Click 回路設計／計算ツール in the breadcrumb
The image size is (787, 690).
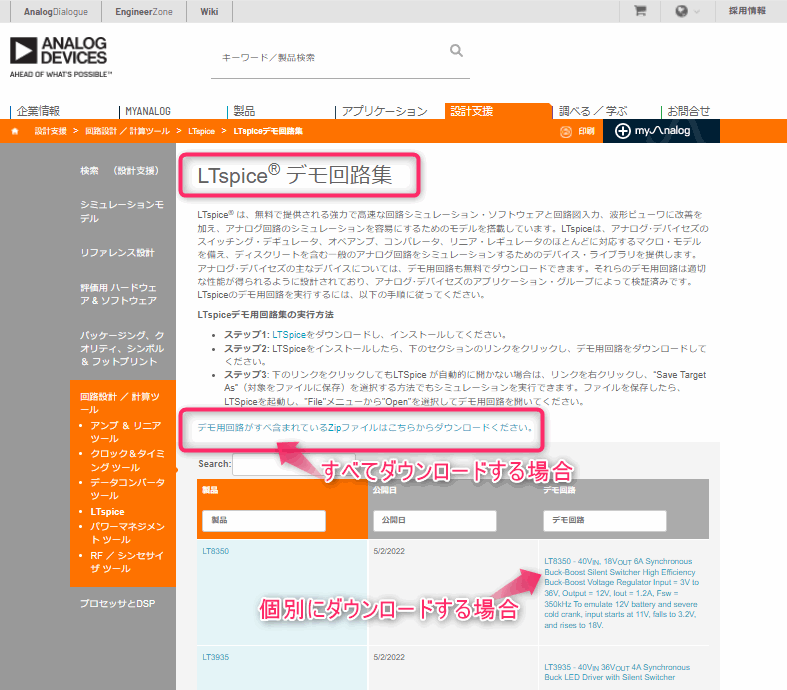pos(127,131)
